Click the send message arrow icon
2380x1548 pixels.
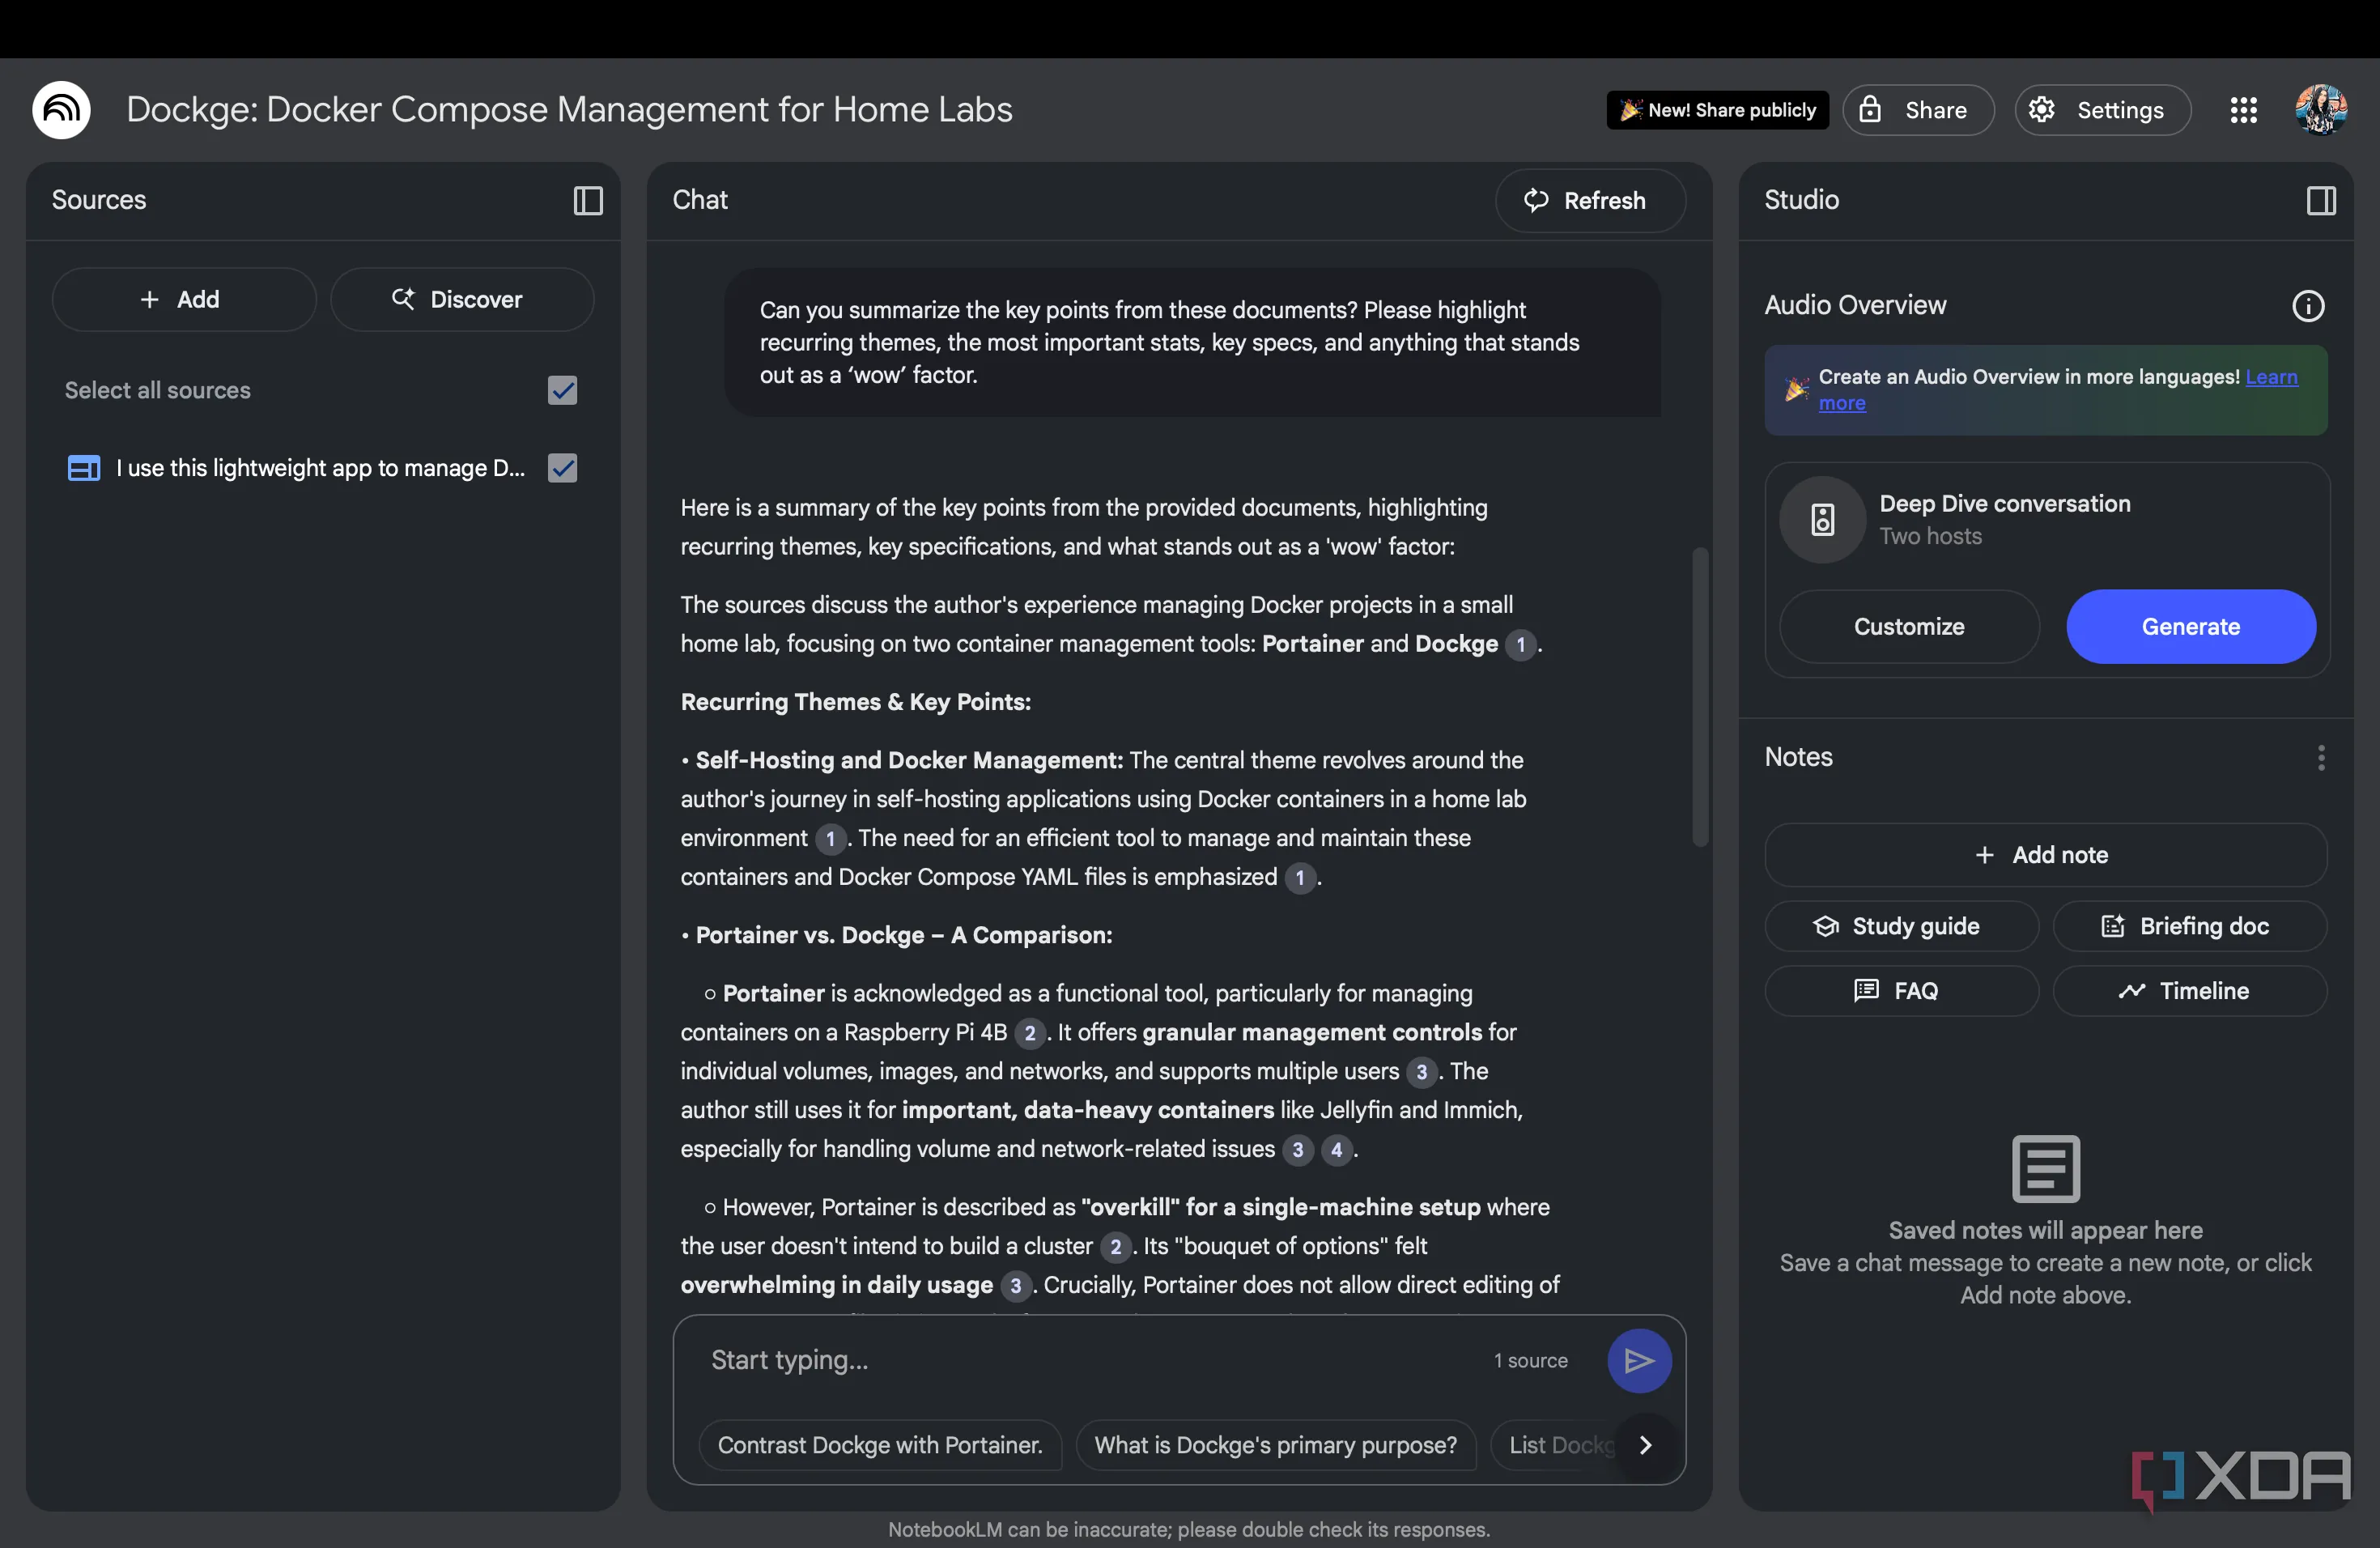1638,1360
